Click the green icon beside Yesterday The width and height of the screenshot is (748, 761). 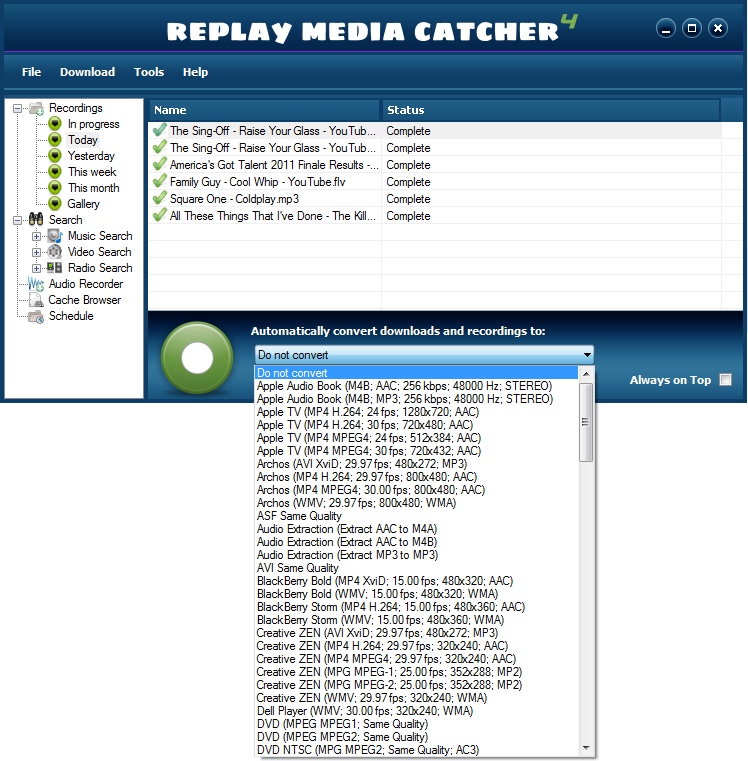[55, 156]
